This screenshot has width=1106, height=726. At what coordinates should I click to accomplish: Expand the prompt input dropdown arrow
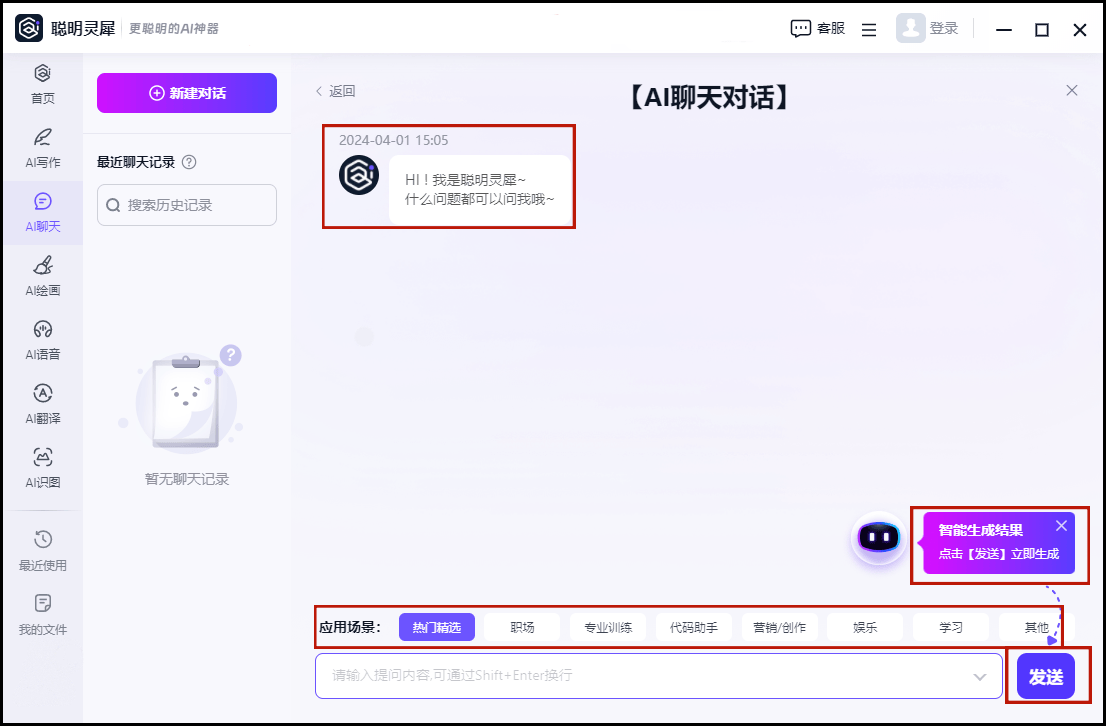click(980, 677)
